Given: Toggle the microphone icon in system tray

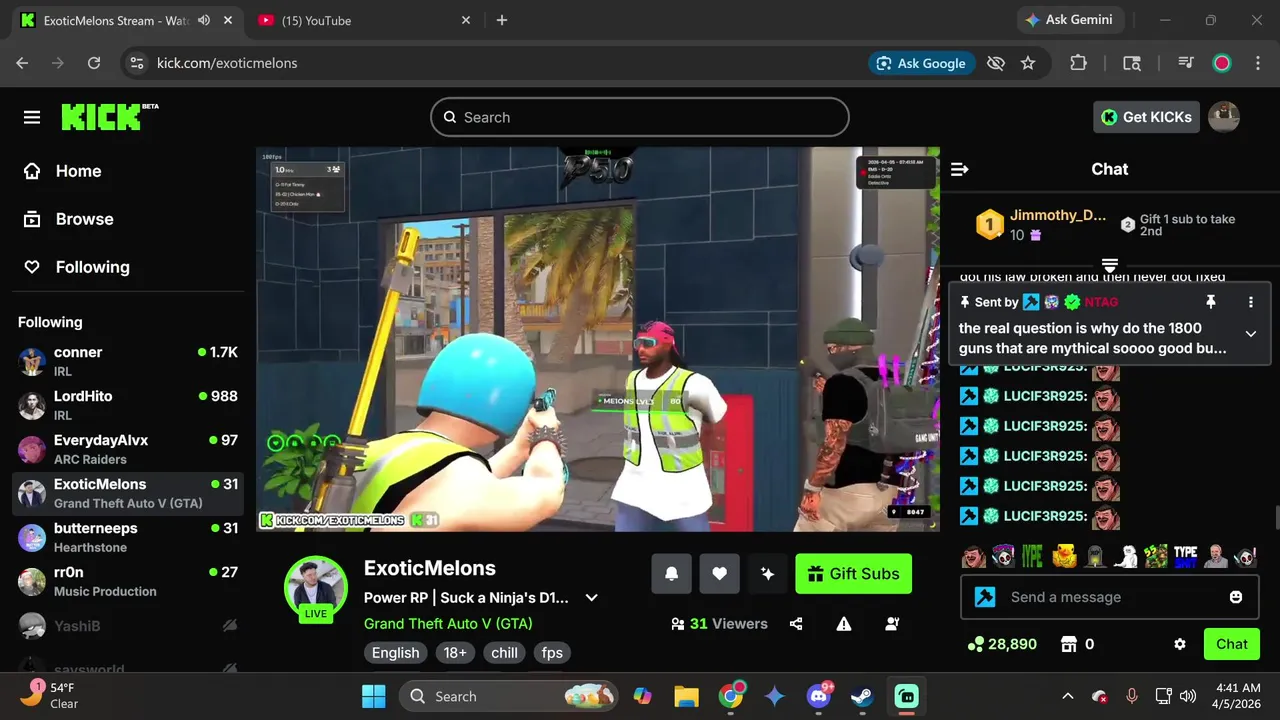Looking at the screenshot, I should point(1131,696).
